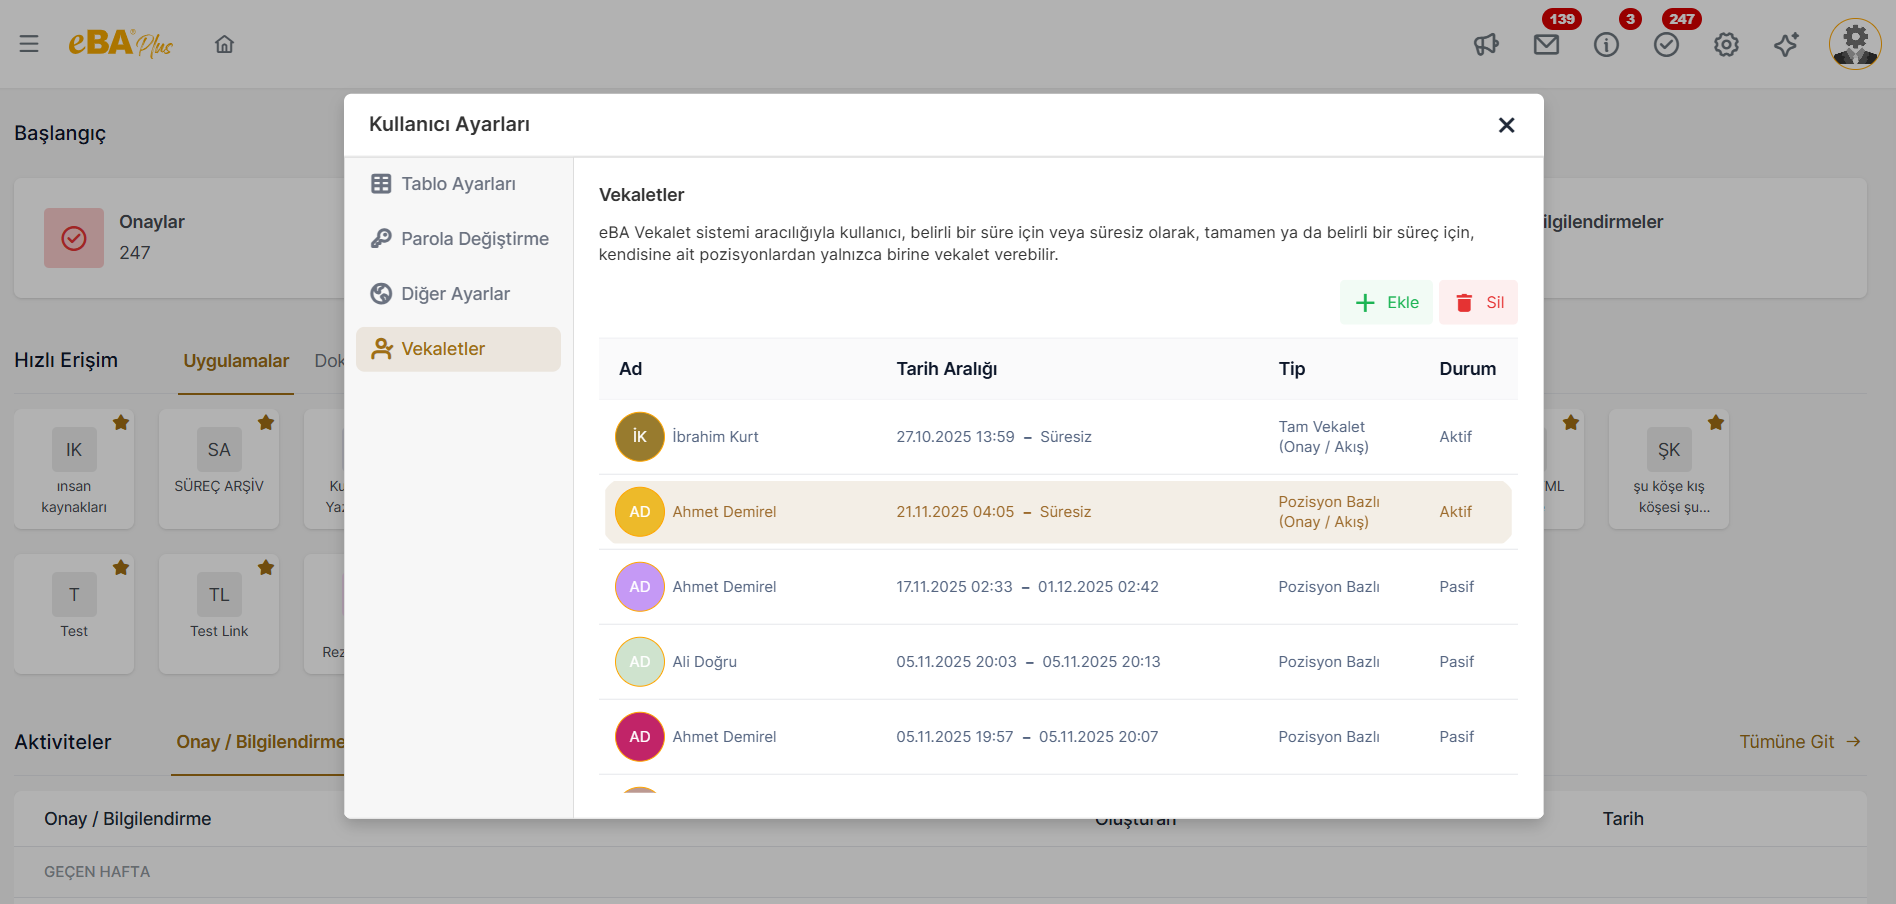1896x904 pixels.
Task: Click the date range 17.11.2025 02:33 – 01.12.2025 02:42
Action: point(1027,587)
